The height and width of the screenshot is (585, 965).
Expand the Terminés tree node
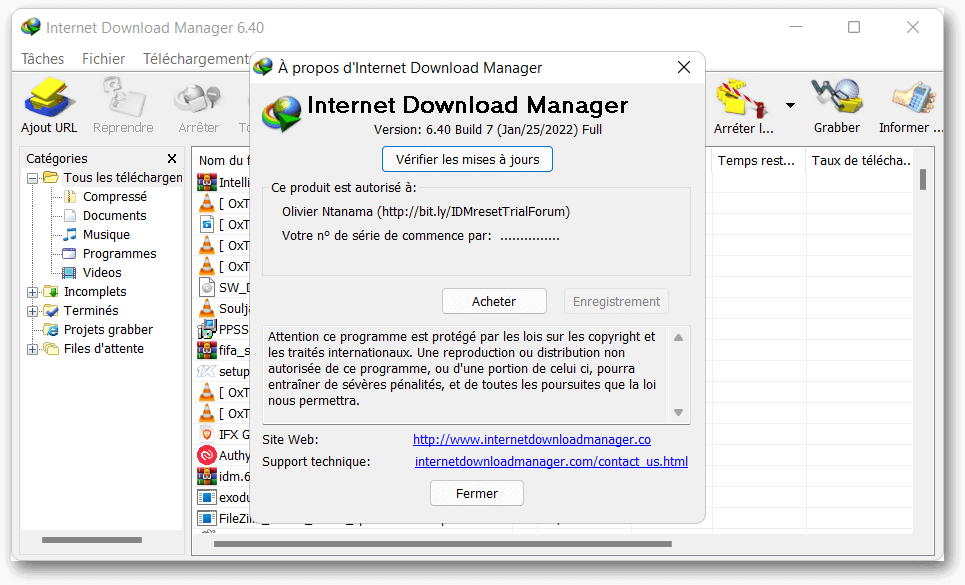coord(33,311)
